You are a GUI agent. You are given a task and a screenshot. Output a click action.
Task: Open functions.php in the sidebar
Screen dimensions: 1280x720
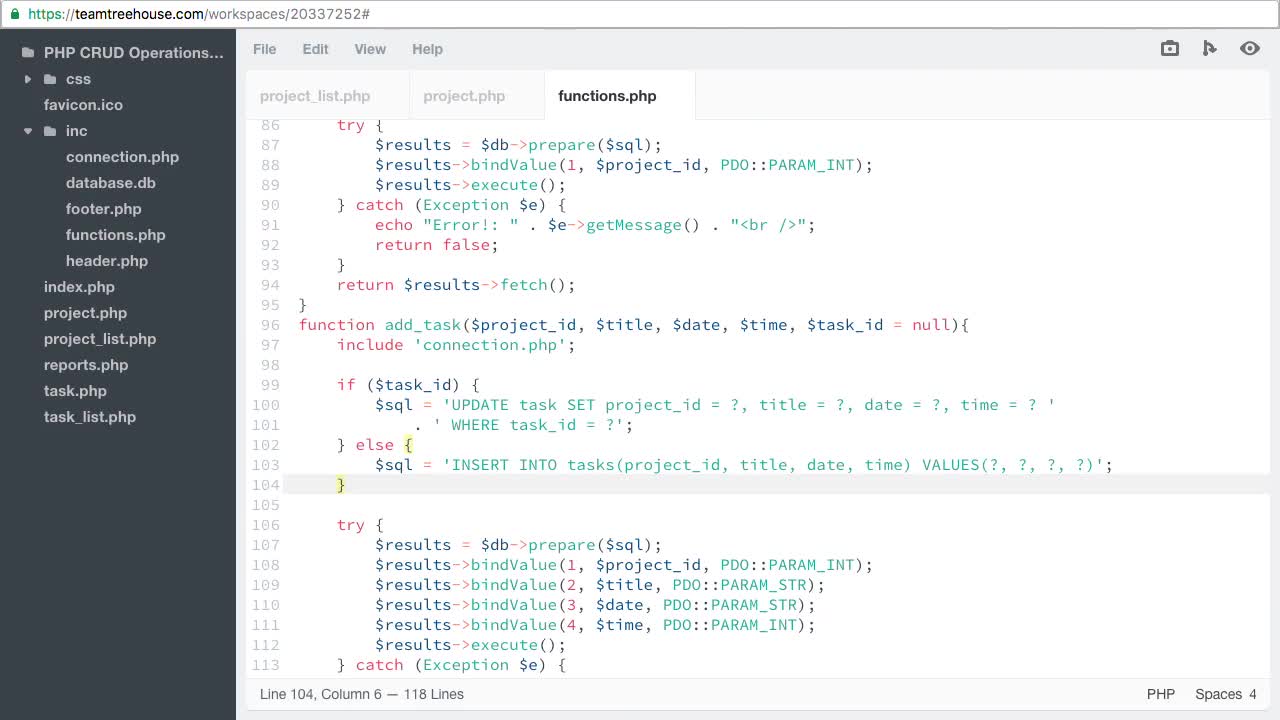(x=116, y=235)
